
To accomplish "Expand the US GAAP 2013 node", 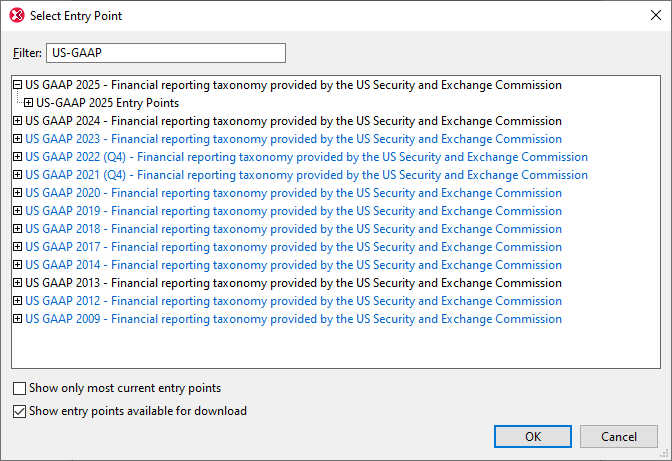I will coord(18,283).
